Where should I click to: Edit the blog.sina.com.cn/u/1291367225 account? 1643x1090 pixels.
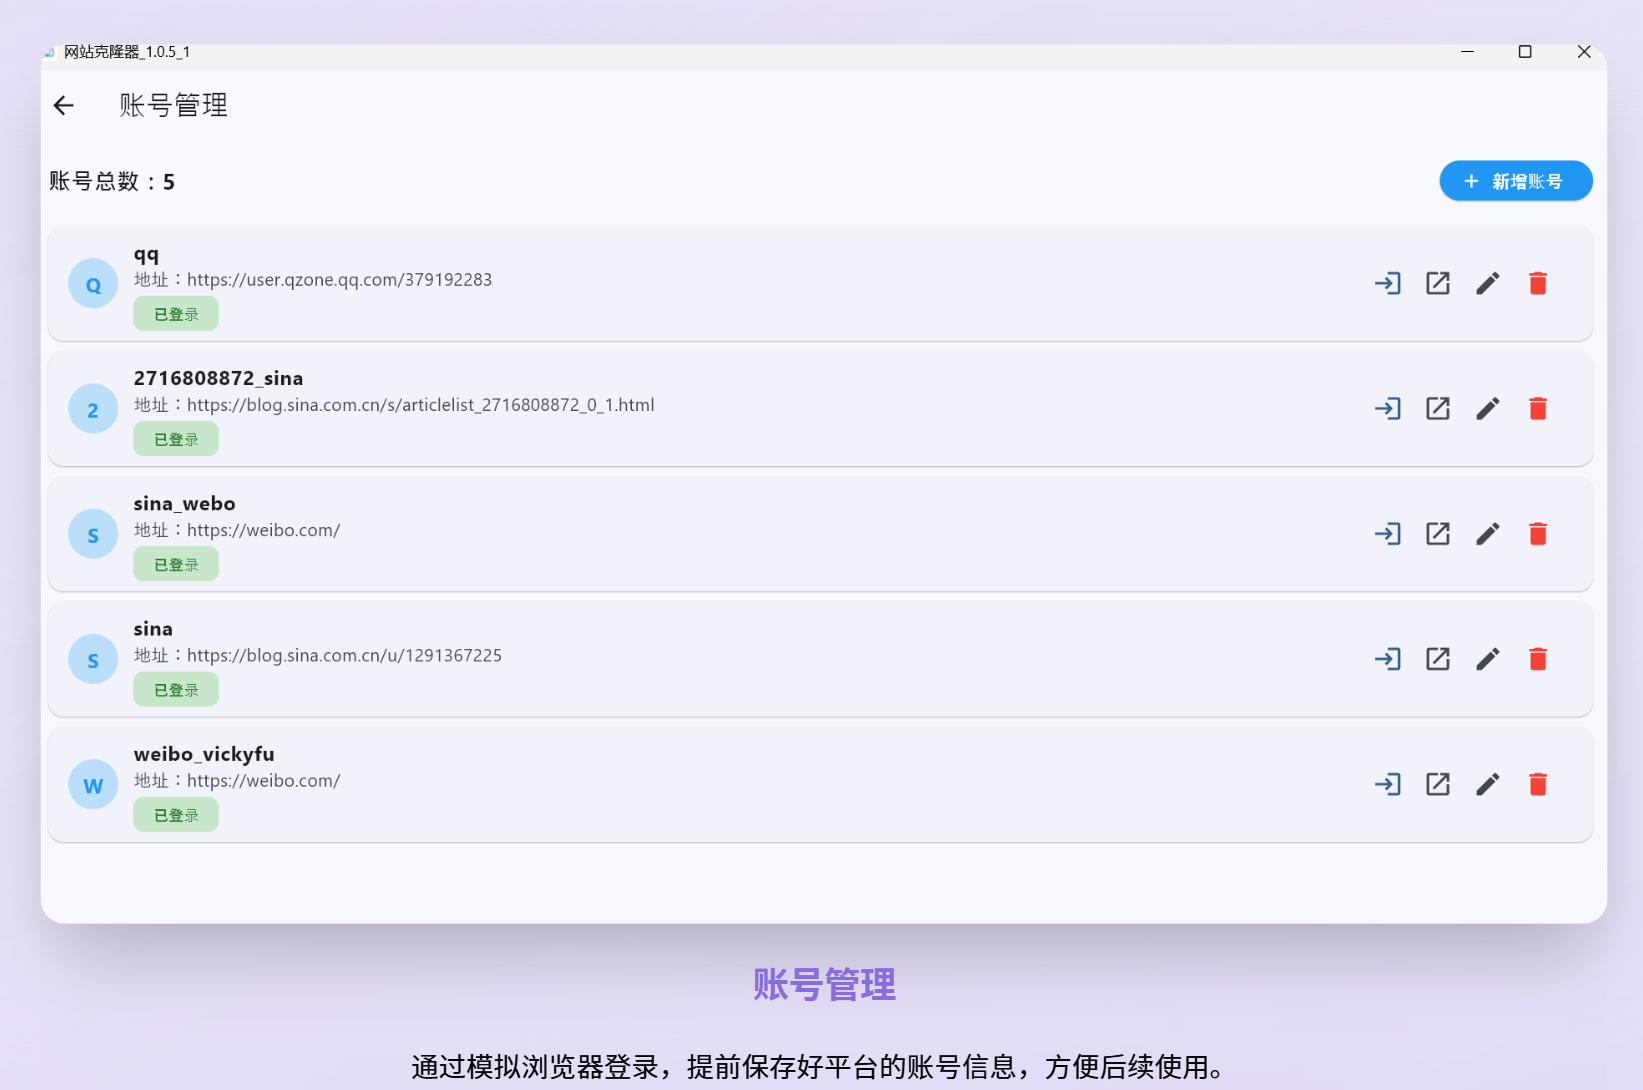[1487, 659]
